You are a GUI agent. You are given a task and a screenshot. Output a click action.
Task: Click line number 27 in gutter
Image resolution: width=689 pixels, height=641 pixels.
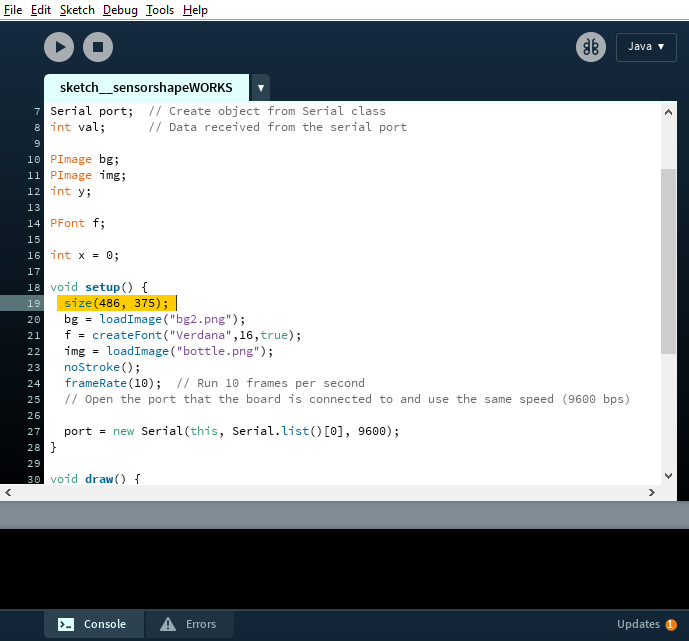click(34, 431)
